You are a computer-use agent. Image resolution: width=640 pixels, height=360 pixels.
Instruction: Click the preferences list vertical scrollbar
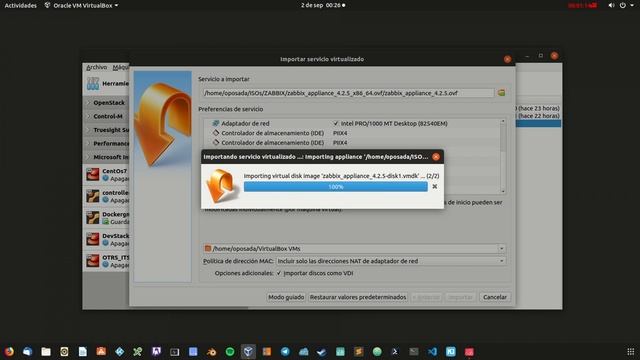(503, 156)
